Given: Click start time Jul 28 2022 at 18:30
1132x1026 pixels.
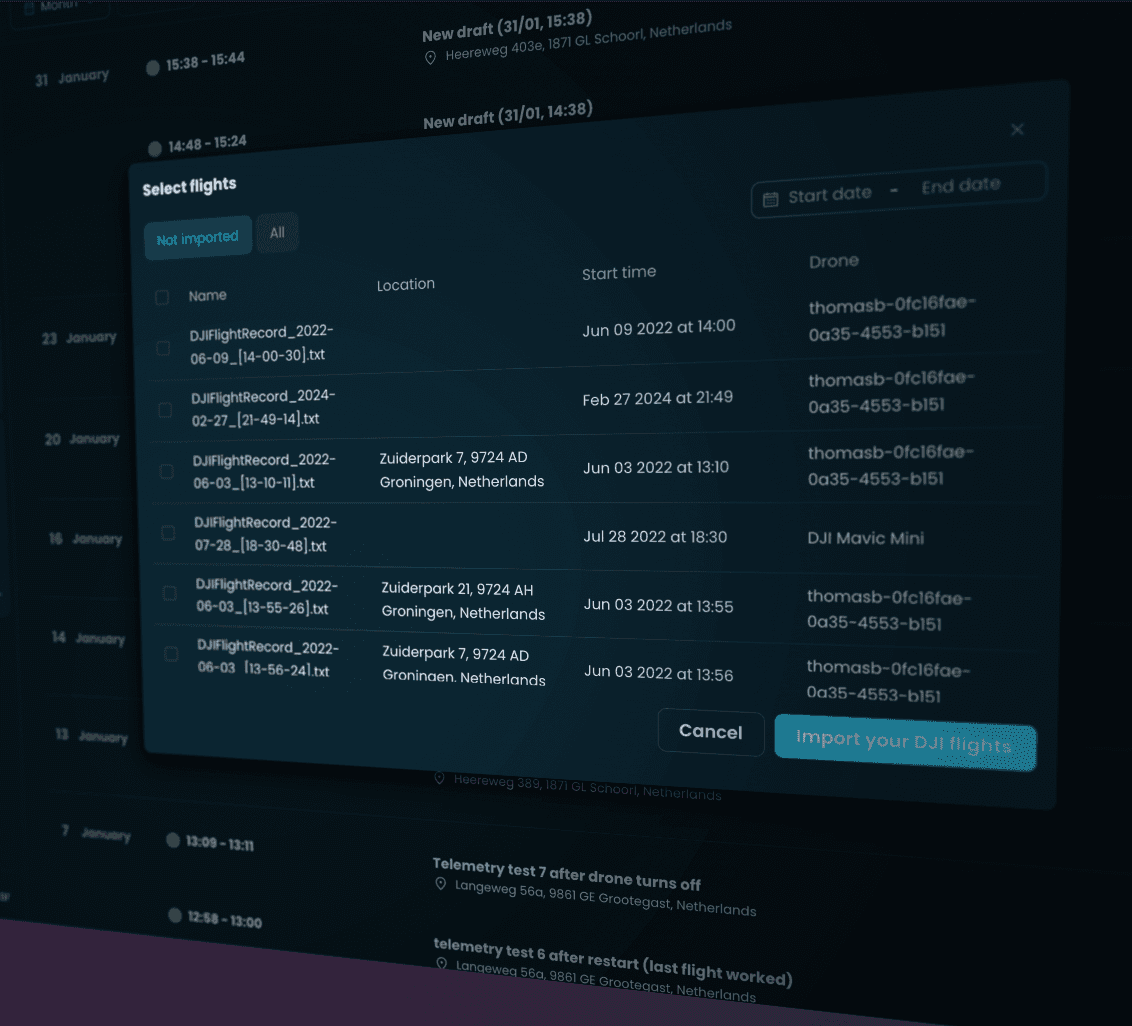Looking at the screenshot, I should click(656, 536).
